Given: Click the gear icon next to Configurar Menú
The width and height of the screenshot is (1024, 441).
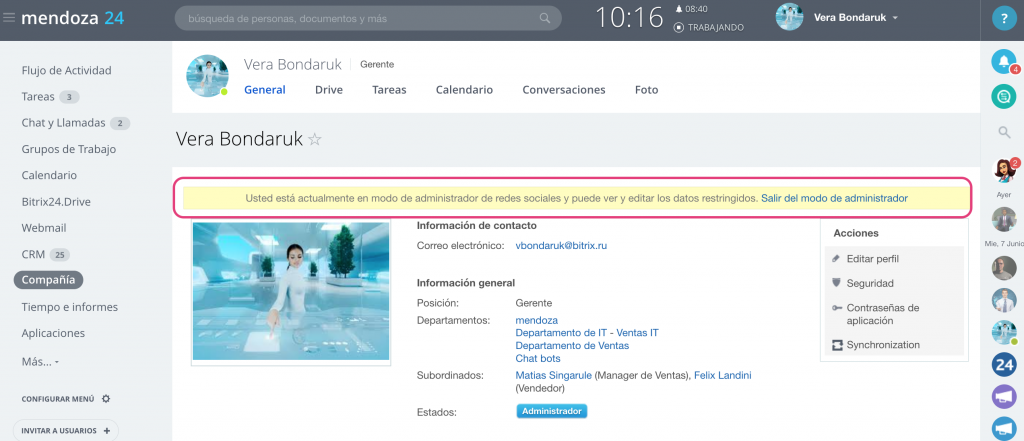Looking at the screenshot, I should point(106,399).
